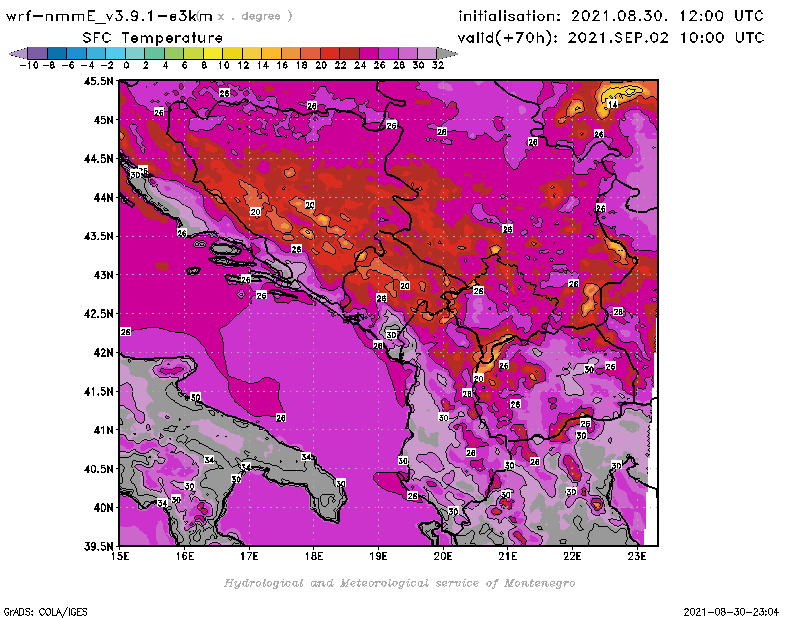This screenshot has height=618, width=800.
Task: Pick the orange 16 to 18 legend swatch
Action: tap(291, 53)
